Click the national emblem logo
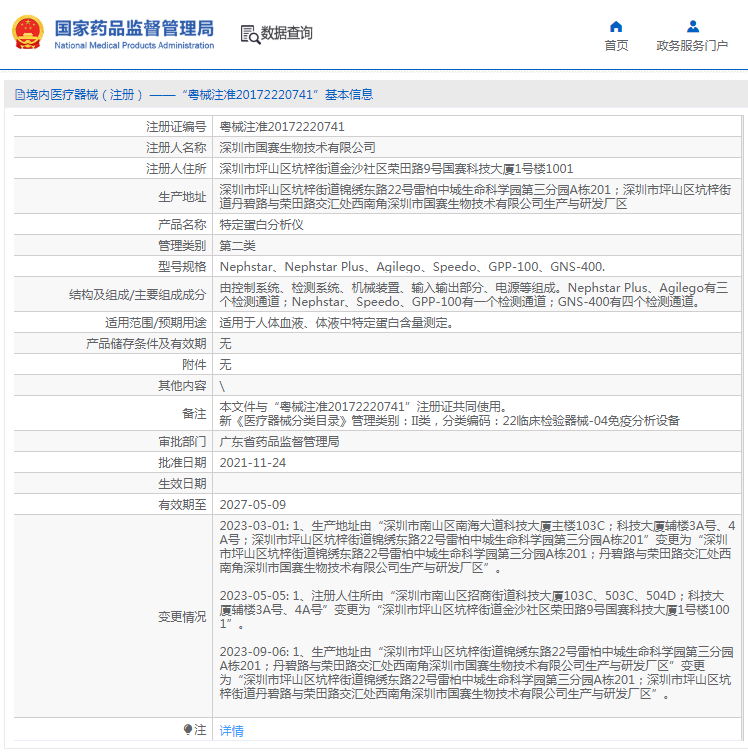Screen dimensions: 748x752 (27, 33)
